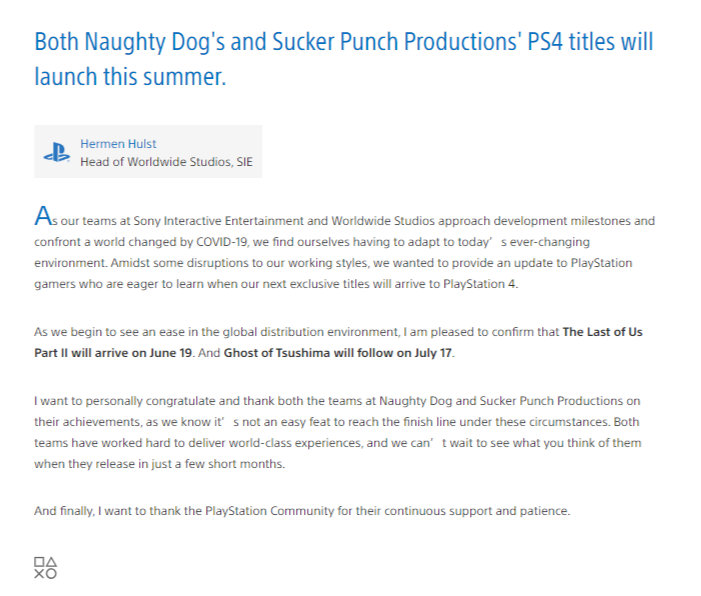Click the PlayStation logo icon beside author

57,152
